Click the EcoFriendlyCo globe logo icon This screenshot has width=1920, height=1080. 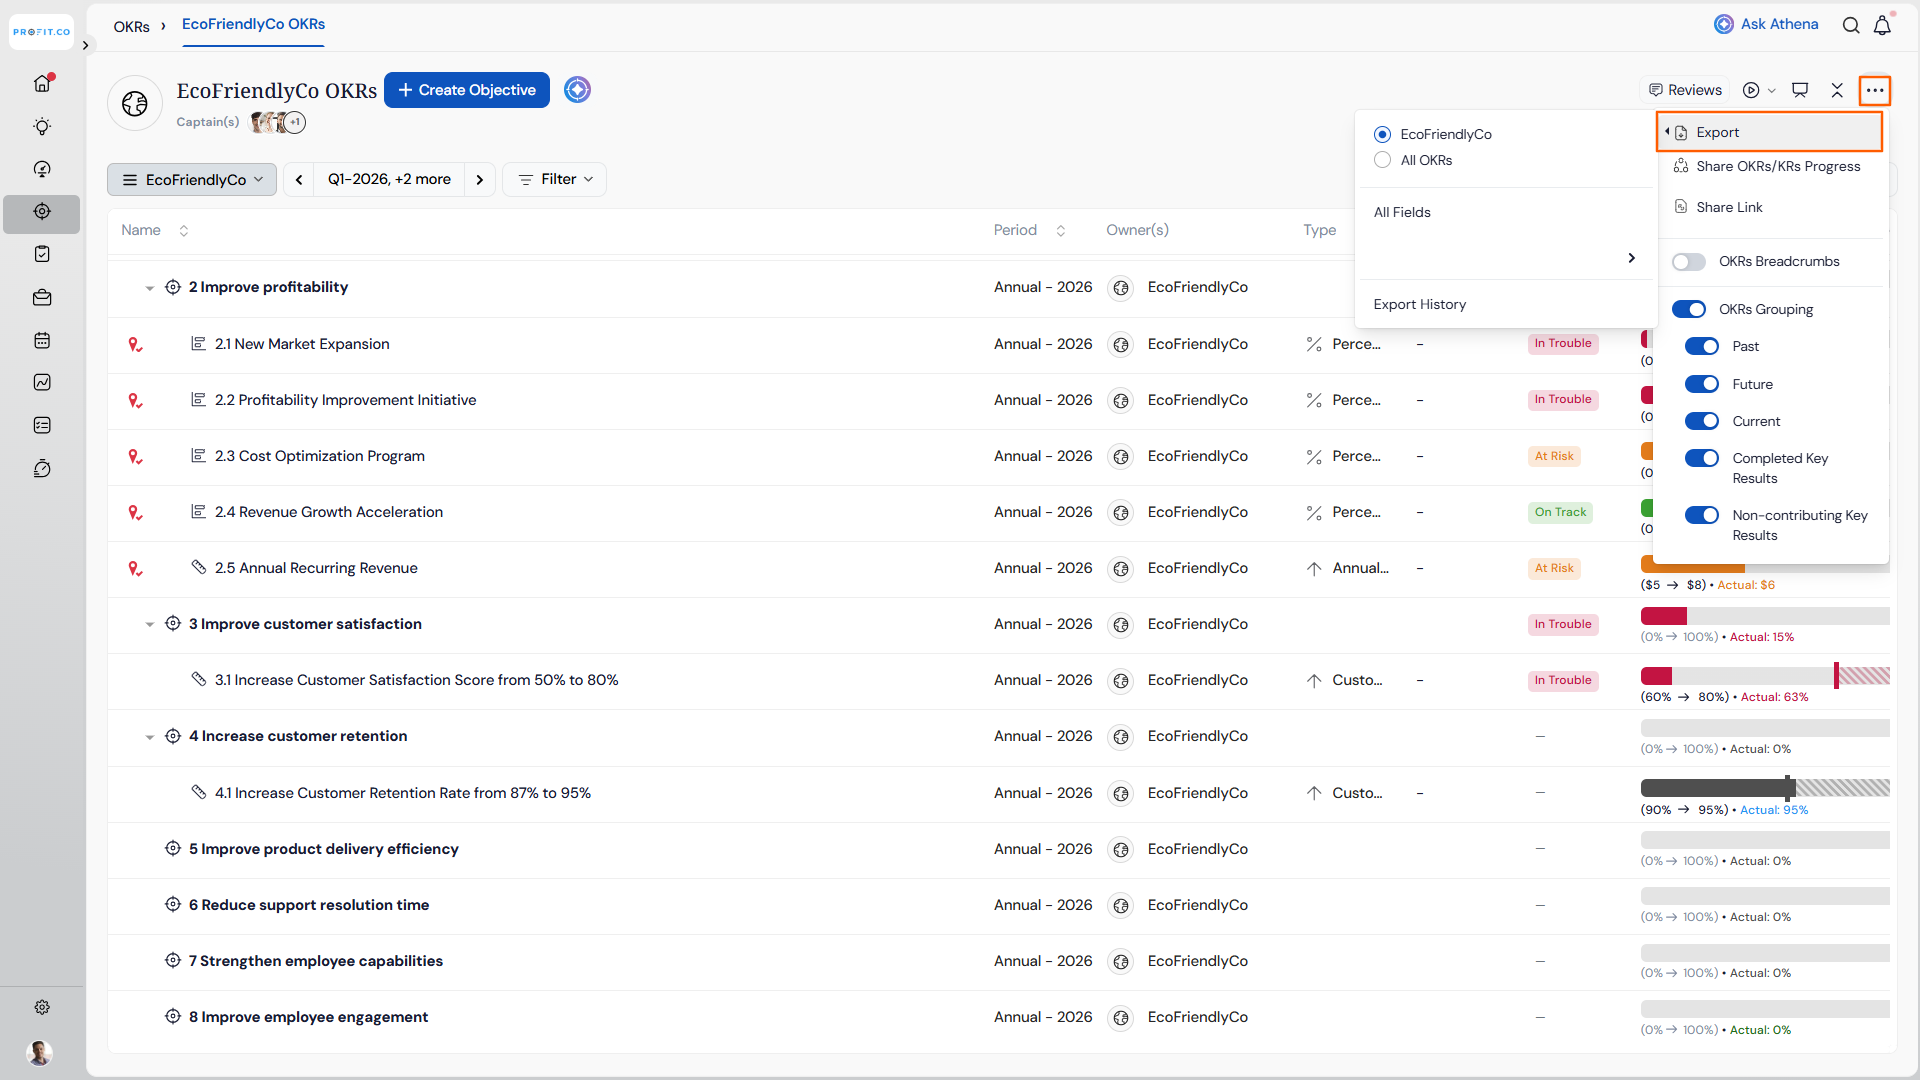(135, 103)
